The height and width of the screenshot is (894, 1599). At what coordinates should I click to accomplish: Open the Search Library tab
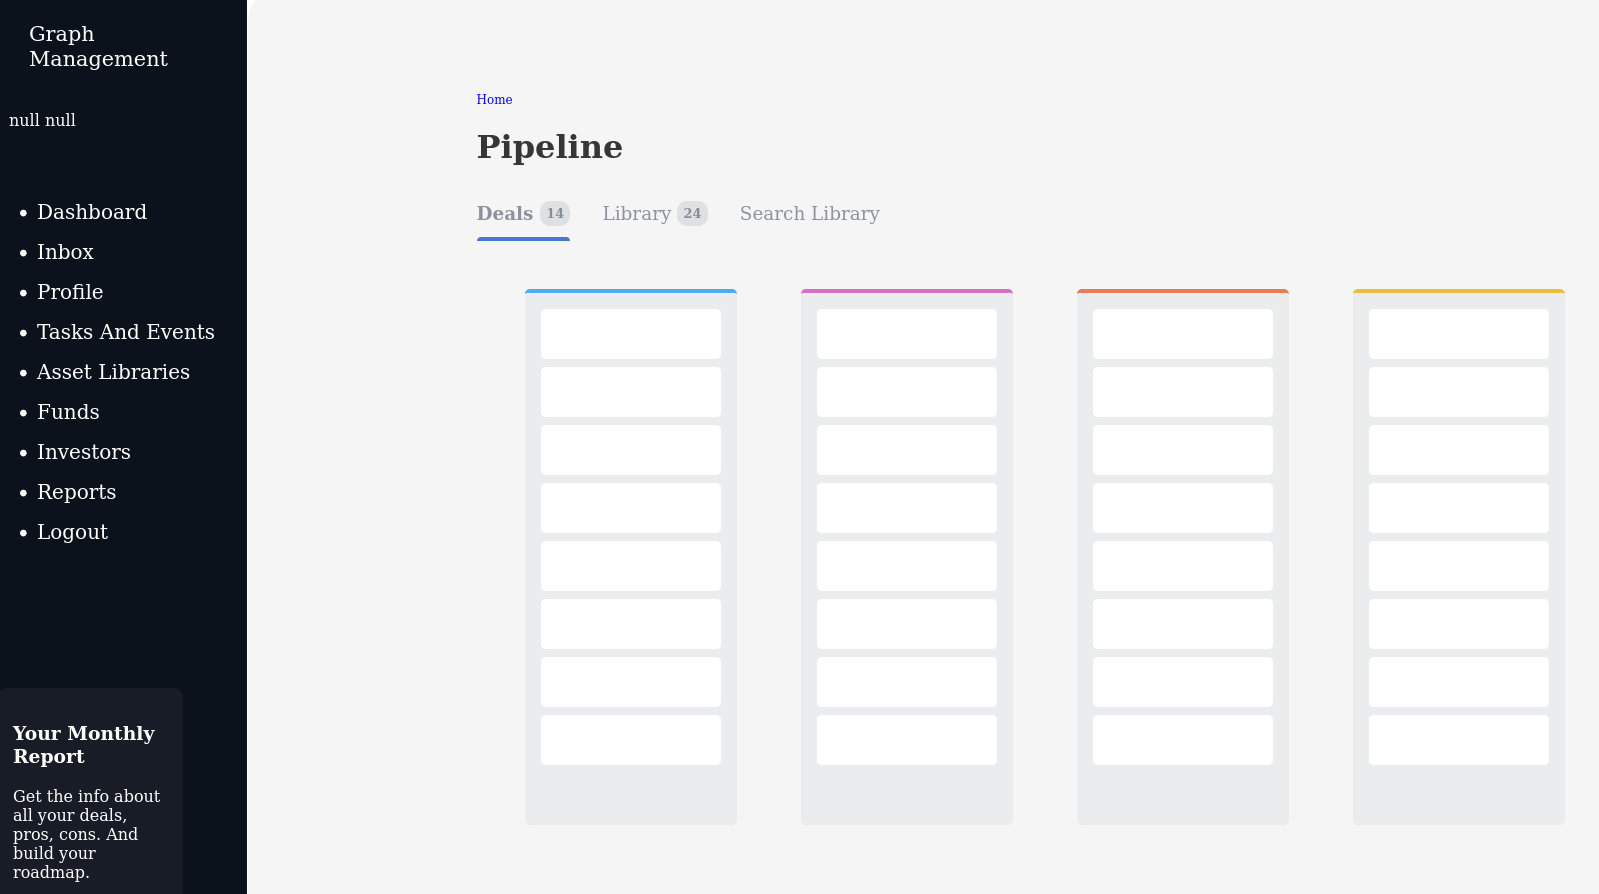809,214
